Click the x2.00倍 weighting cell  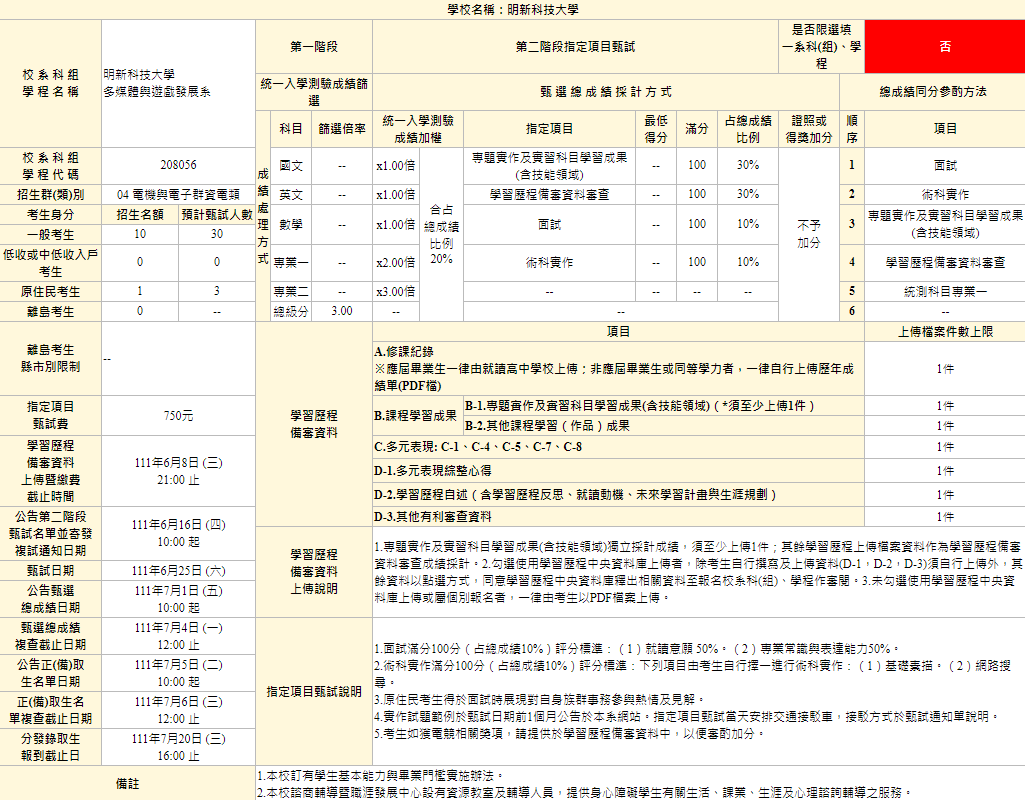[395, 263]
